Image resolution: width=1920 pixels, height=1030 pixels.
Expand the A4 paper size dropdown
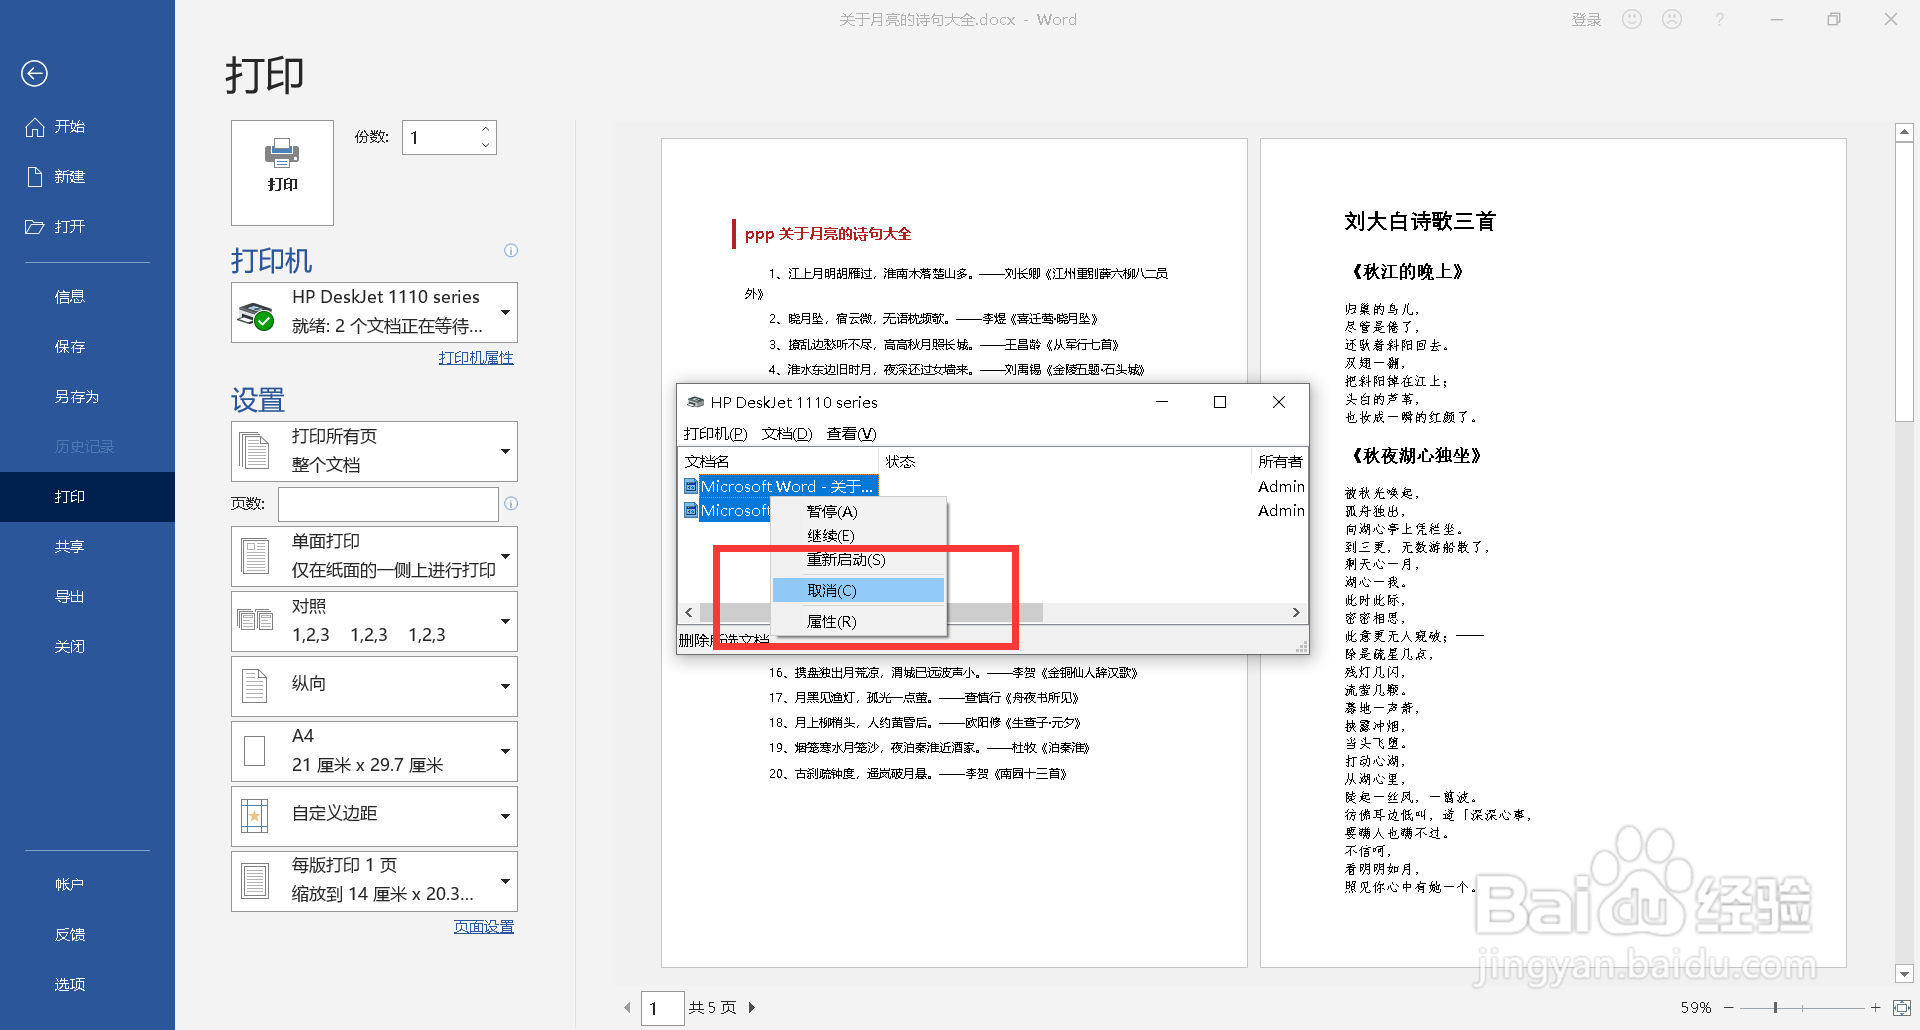pos(374,751)
